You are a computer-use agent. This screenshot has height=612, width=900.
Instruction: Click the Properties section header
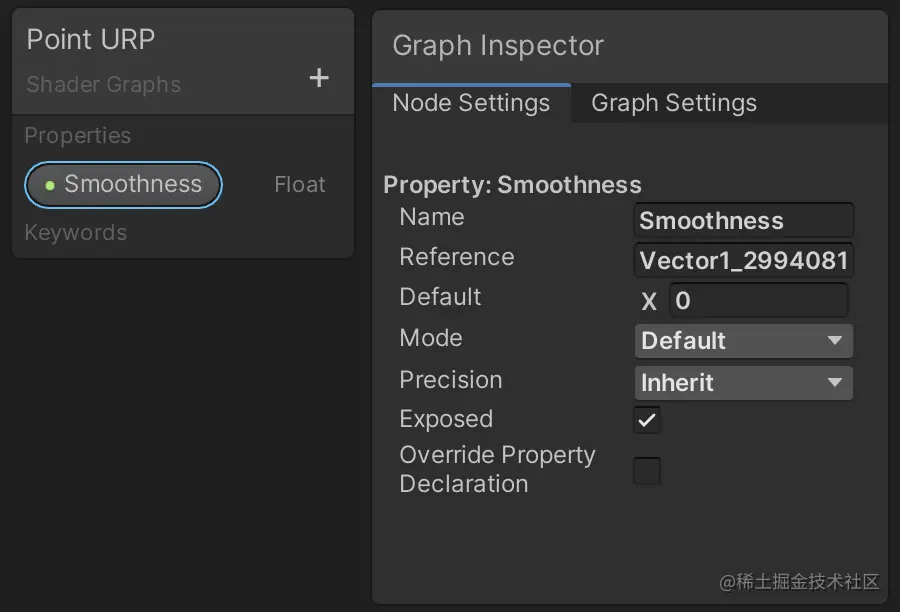(x=78, y=136)
